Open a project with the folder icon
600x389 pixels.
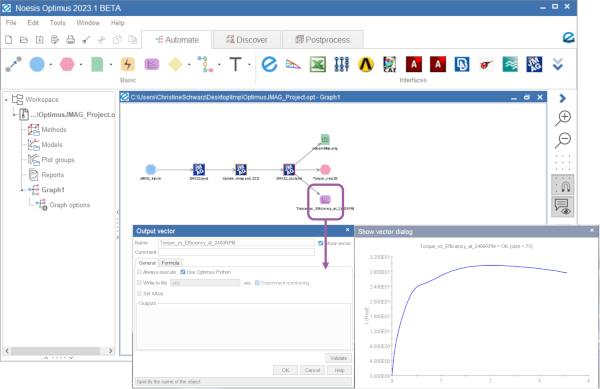tap(24, 40)
